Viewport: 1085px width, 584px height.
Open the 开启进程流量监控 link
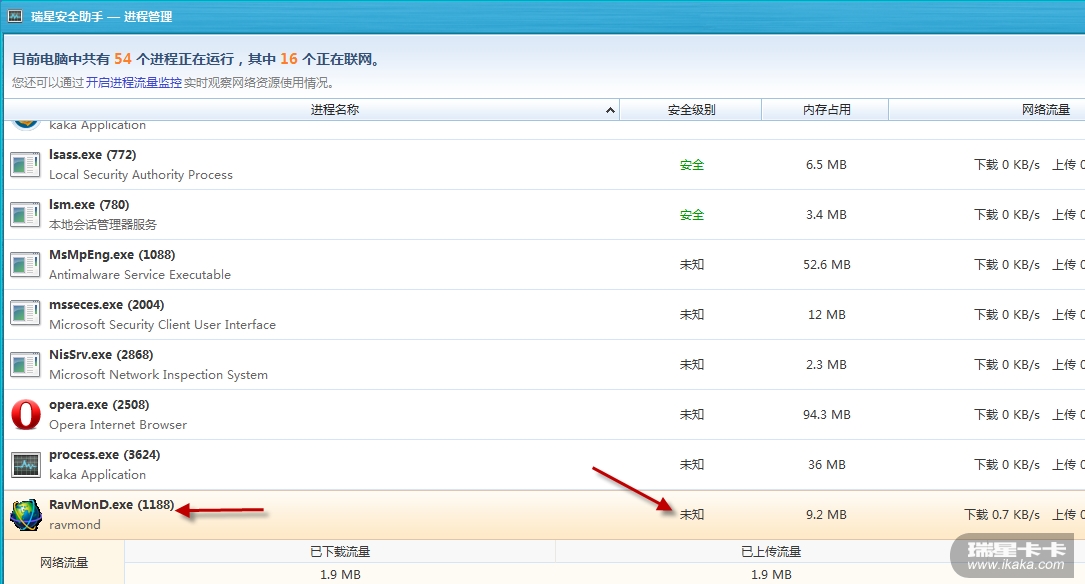tap(134, 82)
